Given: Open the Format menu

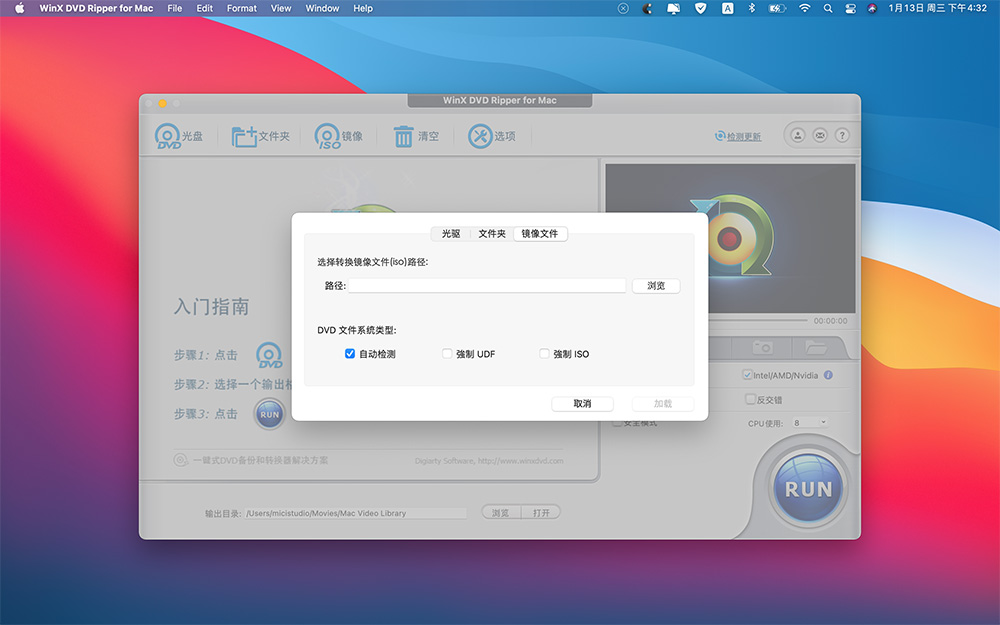Looking at the screenshot, I should [242, 8].
